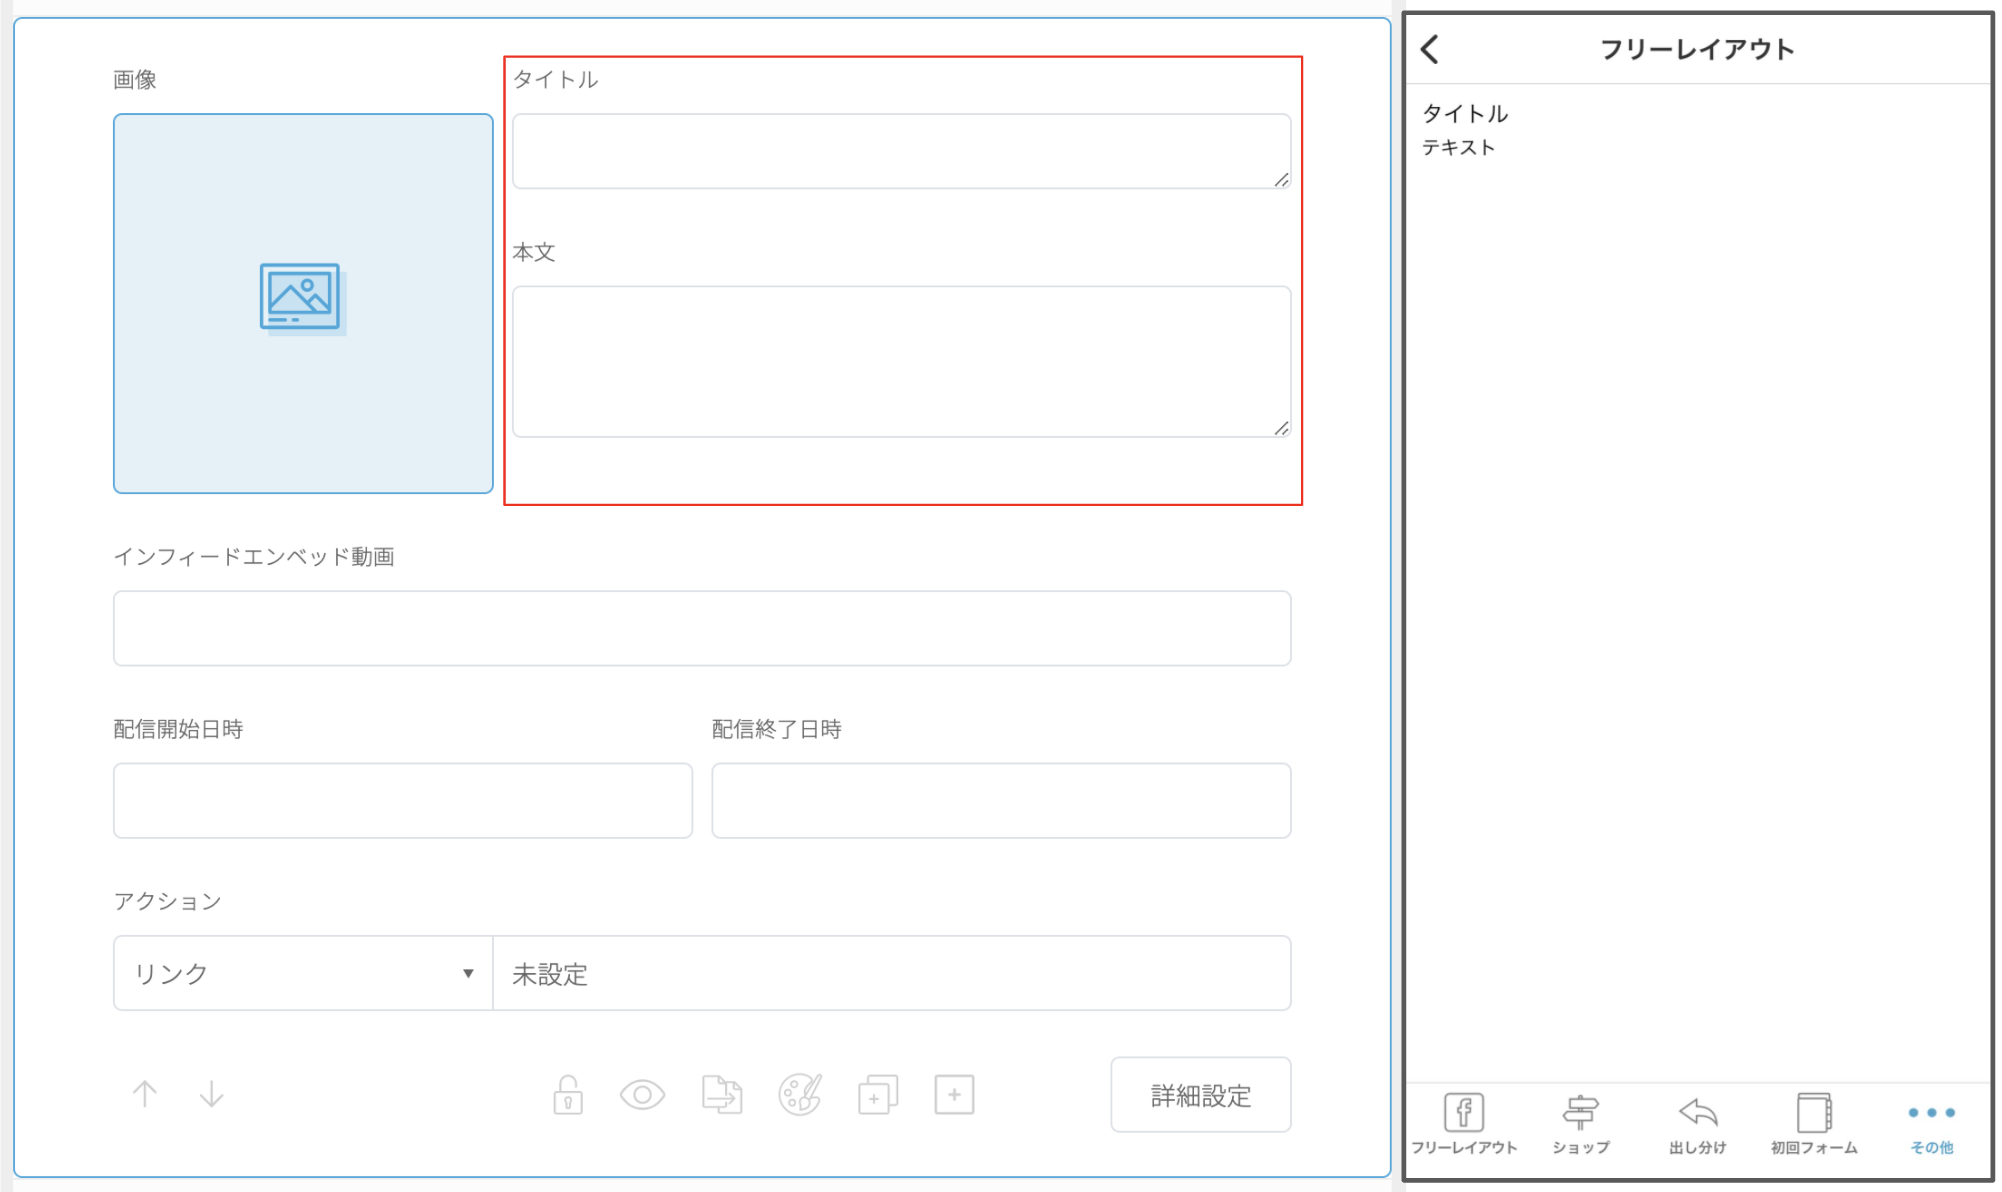This screenshot has height=1192, width=2002.
Task: Open the 配信終了日時 date field
Action: click(x=1001, y=800)
